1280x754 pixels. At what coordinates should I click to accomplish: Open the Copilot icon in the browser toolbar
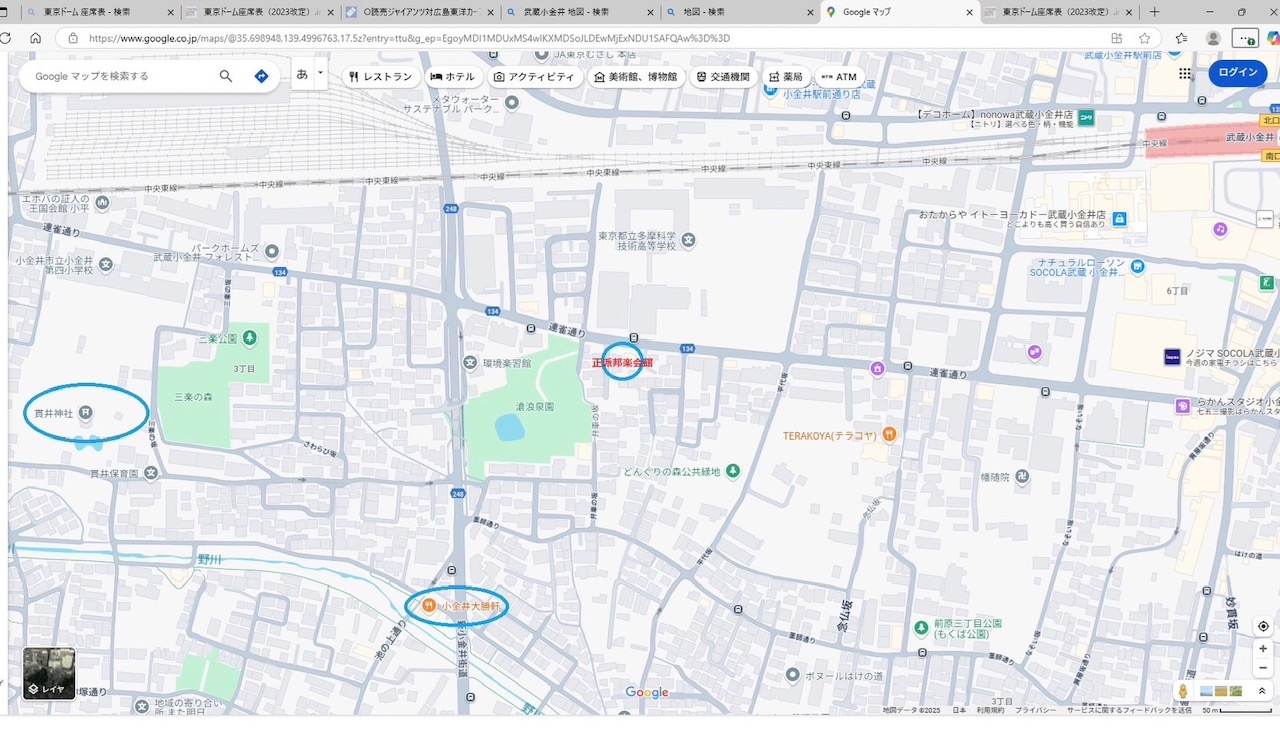click(1272, 38)
